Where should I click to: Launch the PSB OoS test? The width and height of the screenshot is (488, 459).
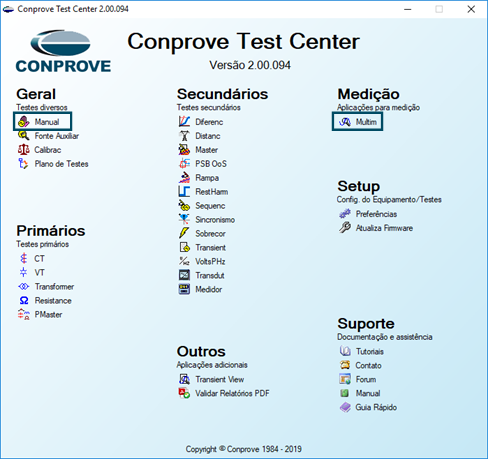[x=211, y=164]
